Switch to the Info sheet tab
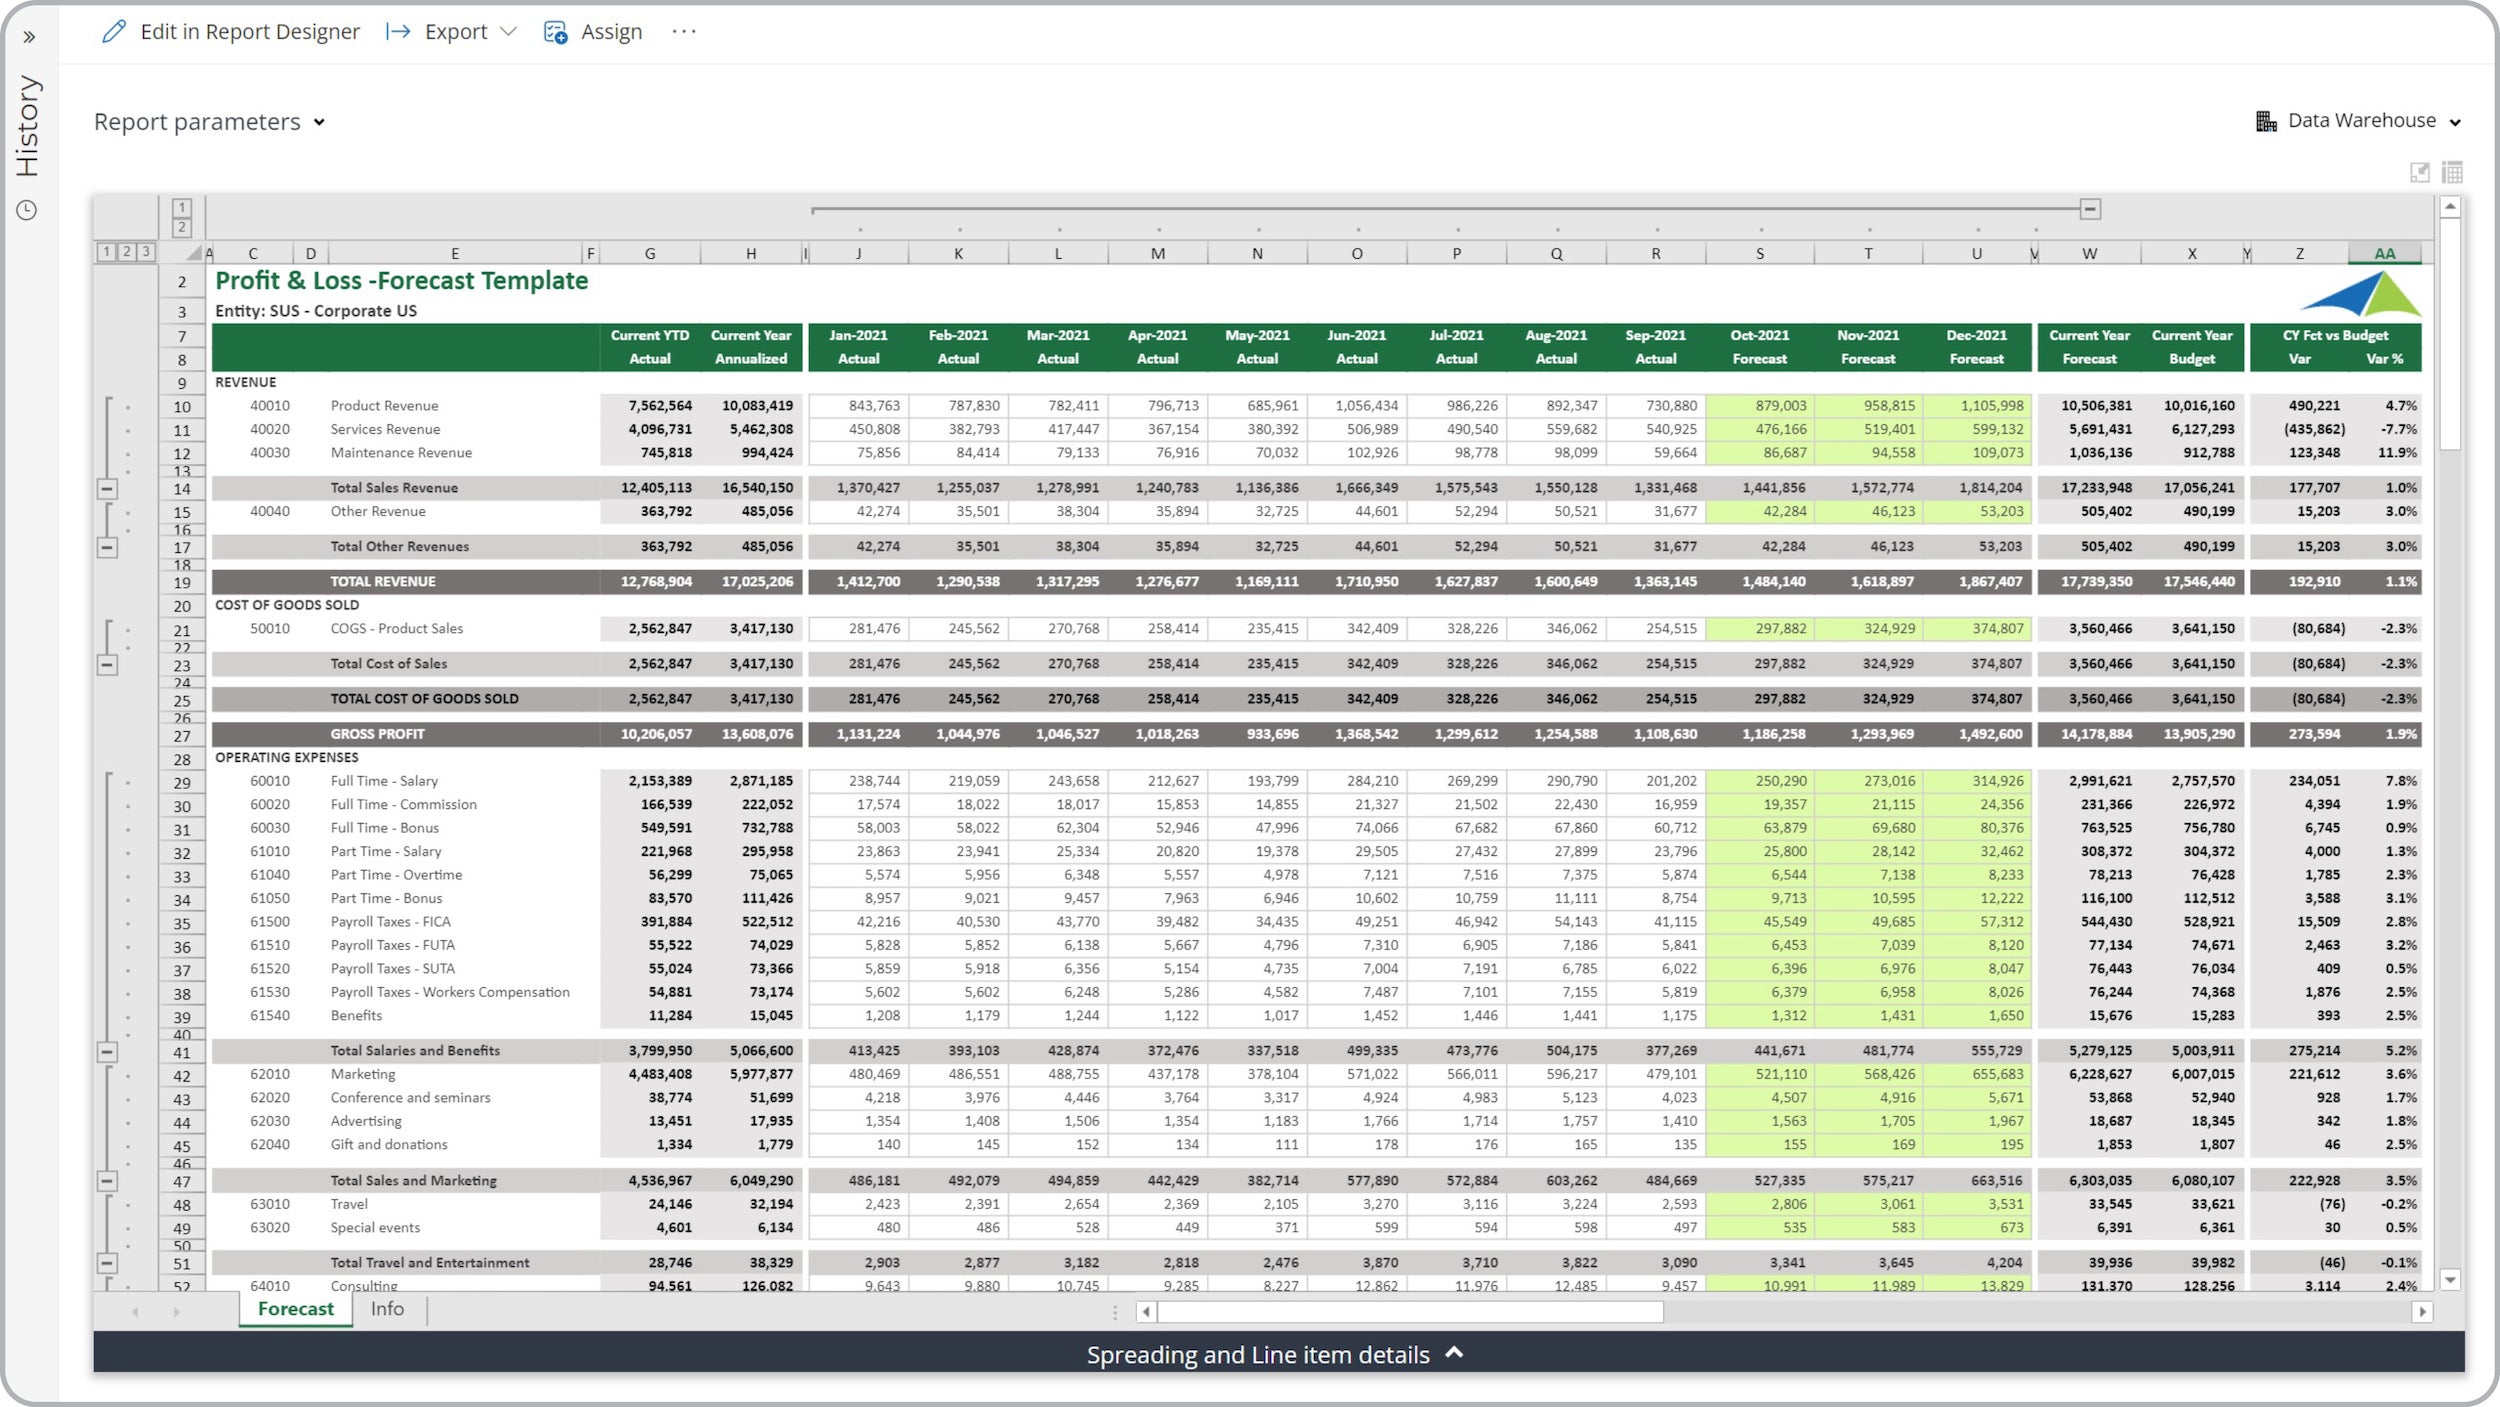Viewport: 2500px width, 1407px height. point(387,1309)
